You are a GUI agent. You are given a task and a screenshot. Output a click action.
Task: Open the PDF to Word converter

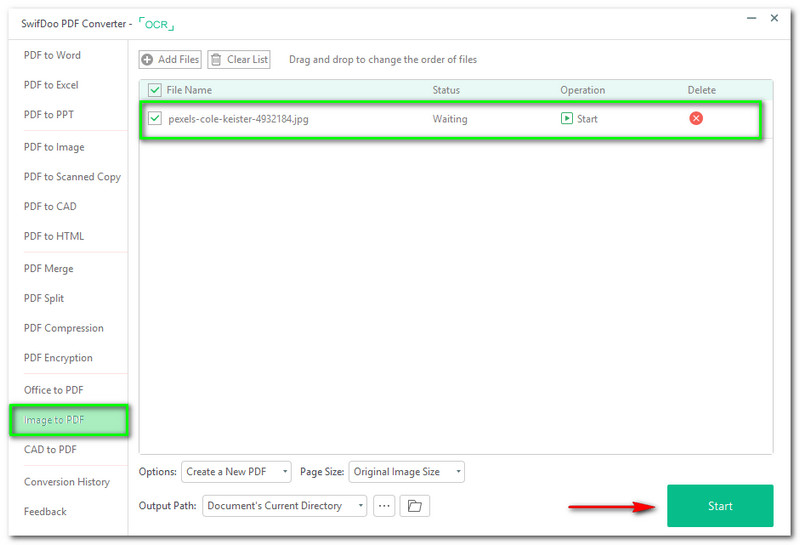[52, 55]
